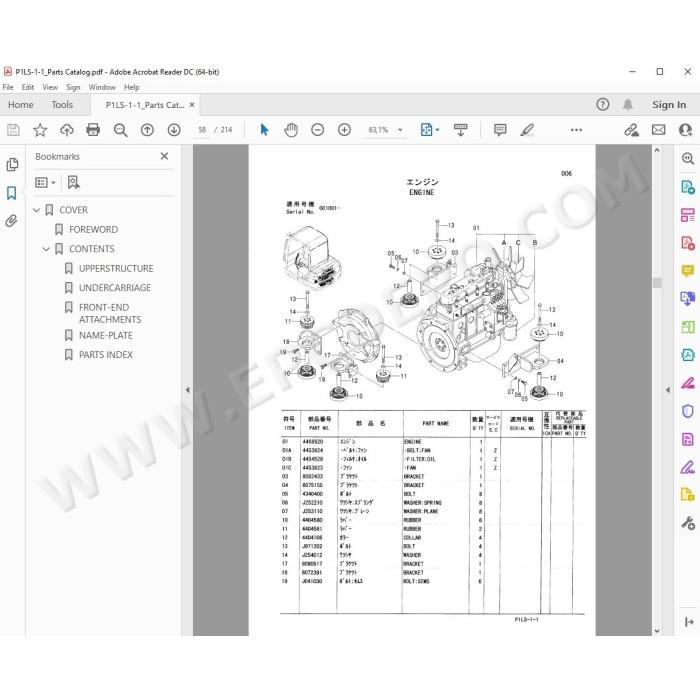The image size is (700, 700).
Task: Toggle the Bookmarks panel icon
Action: click(x=12, y=193)
